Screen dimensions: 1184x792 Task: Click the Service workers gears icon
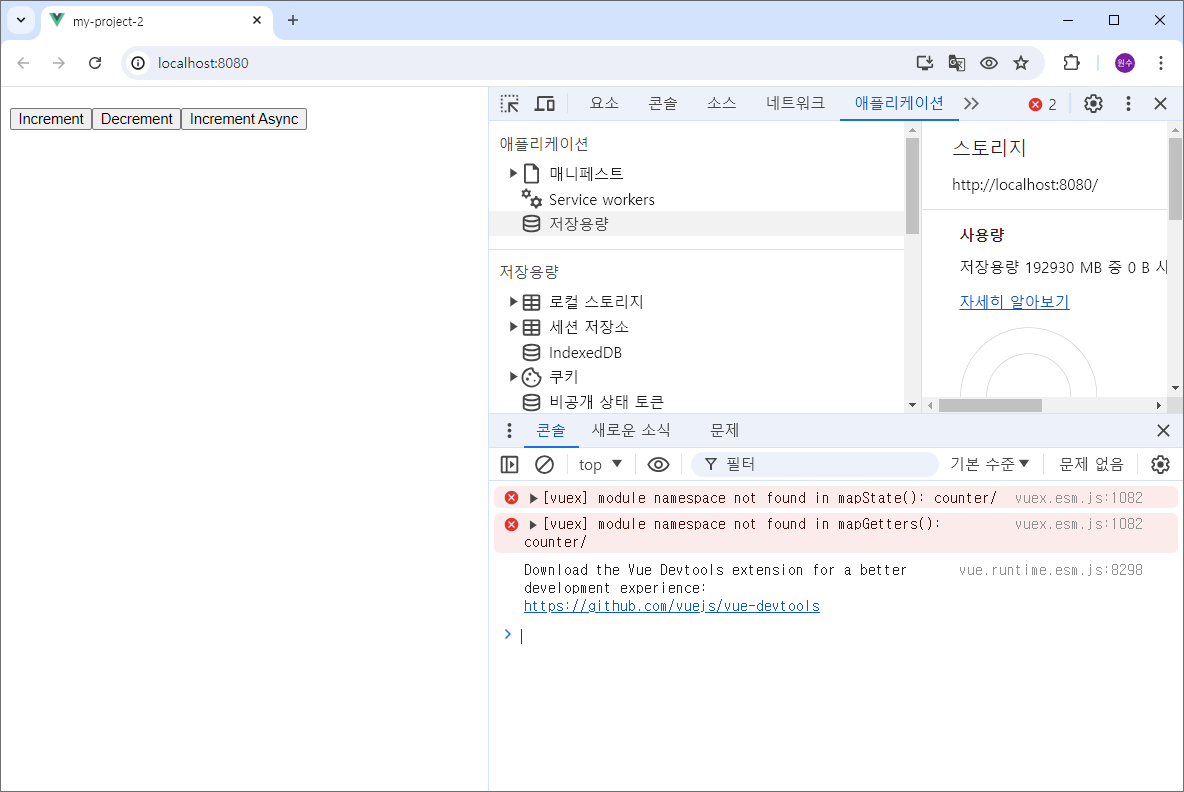pyautogui.click(x=532, y=199)
